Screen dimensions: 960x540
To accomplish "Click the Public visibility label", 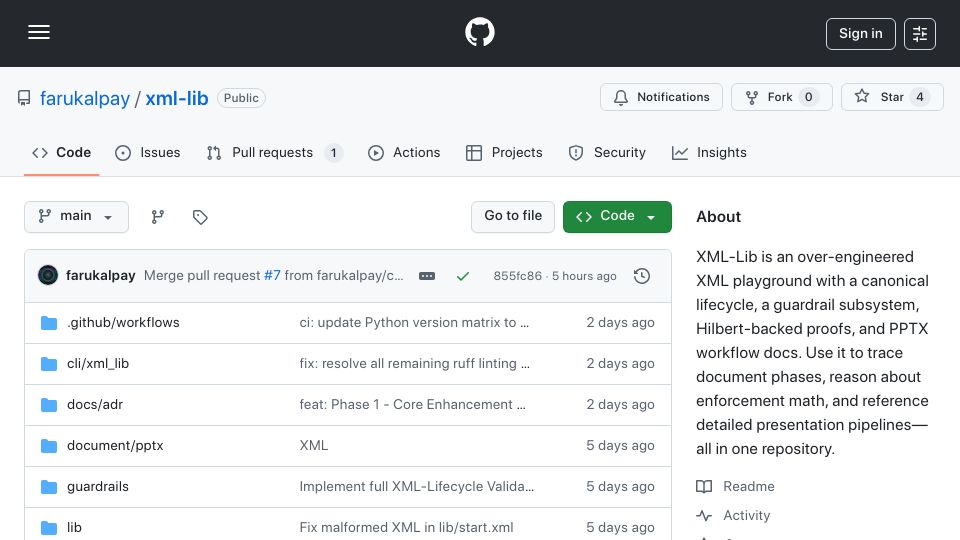I will [241, 98].
